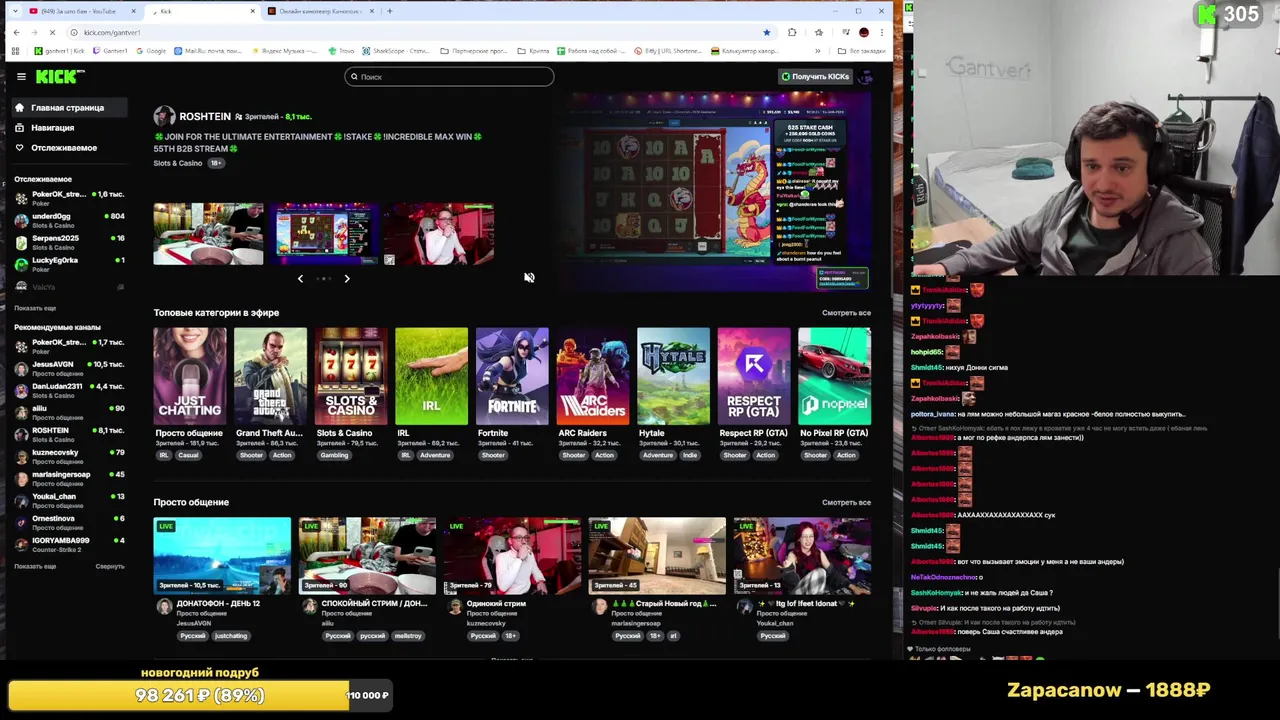Click the KICK logo
Screen dimensions: 1280x720
[60, 77]
